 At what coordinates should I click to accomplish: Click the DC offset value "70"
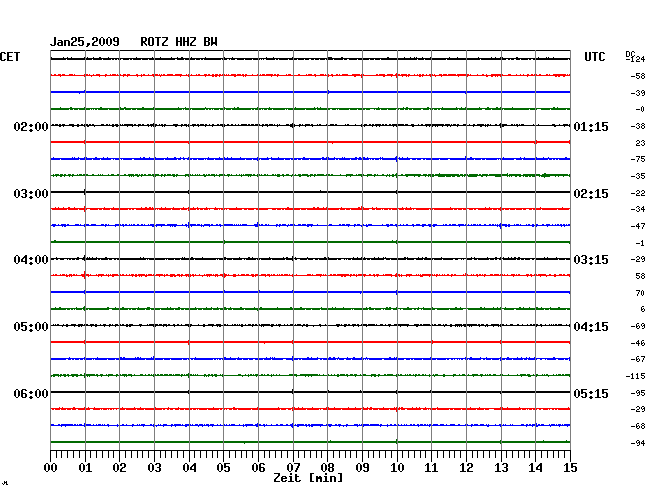pyautogui.click(x=640, y=293)
